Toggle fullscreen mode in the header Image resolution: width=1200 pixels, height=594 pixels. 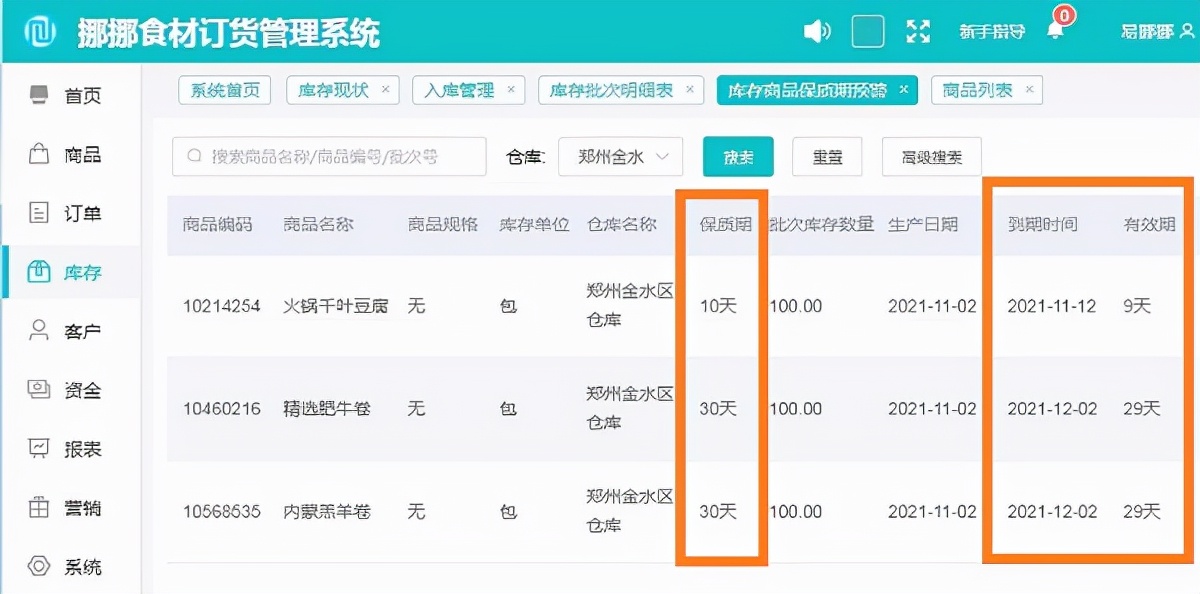click(918, 30)
